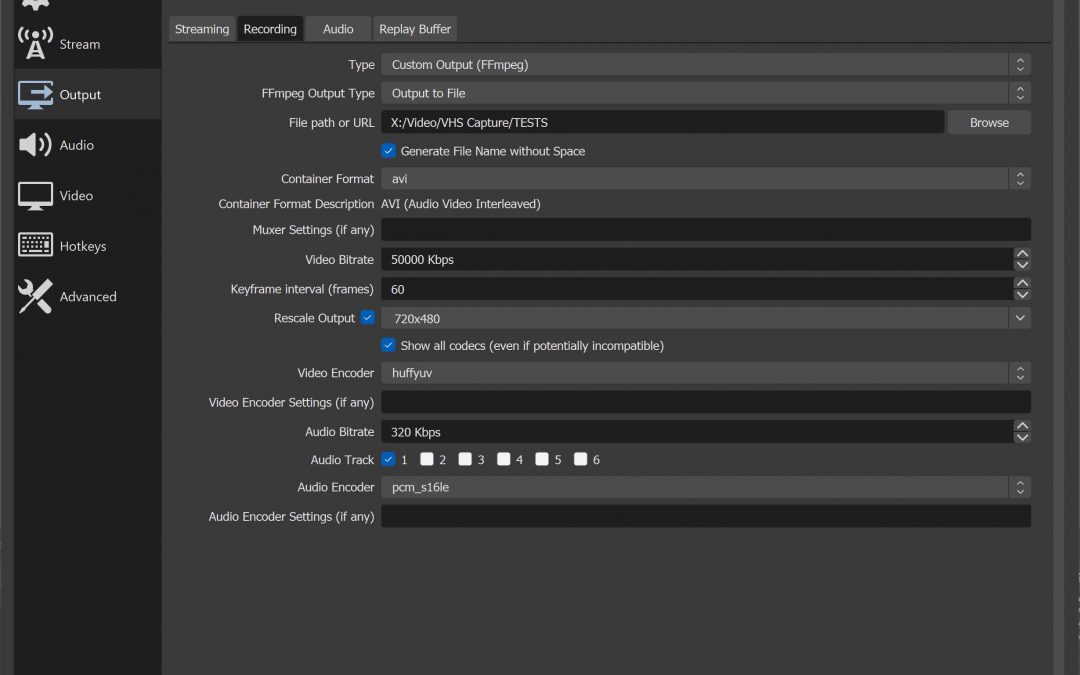
Task: Open the Stream settings antenna icon
Action: coord(36,44)
